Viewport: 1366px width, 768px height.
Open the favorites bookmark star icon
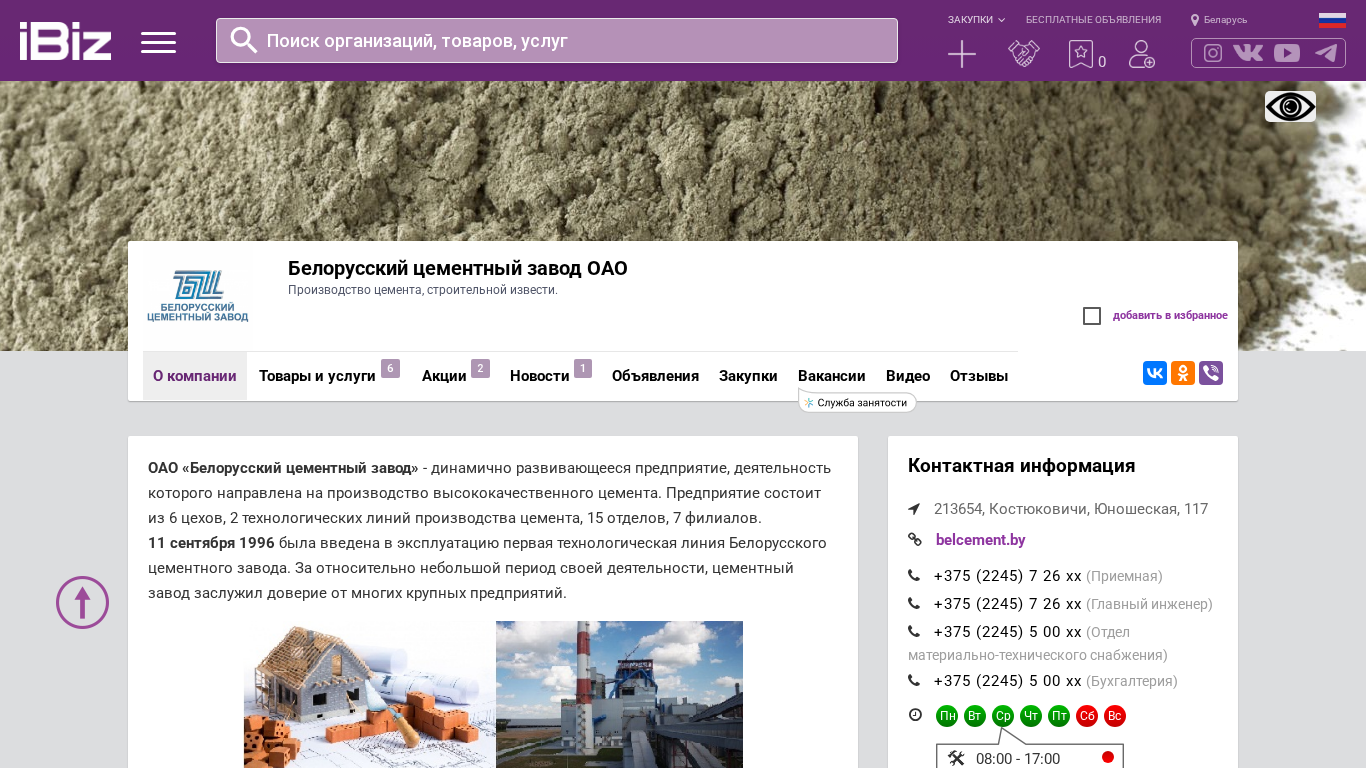click(1081, 54)
